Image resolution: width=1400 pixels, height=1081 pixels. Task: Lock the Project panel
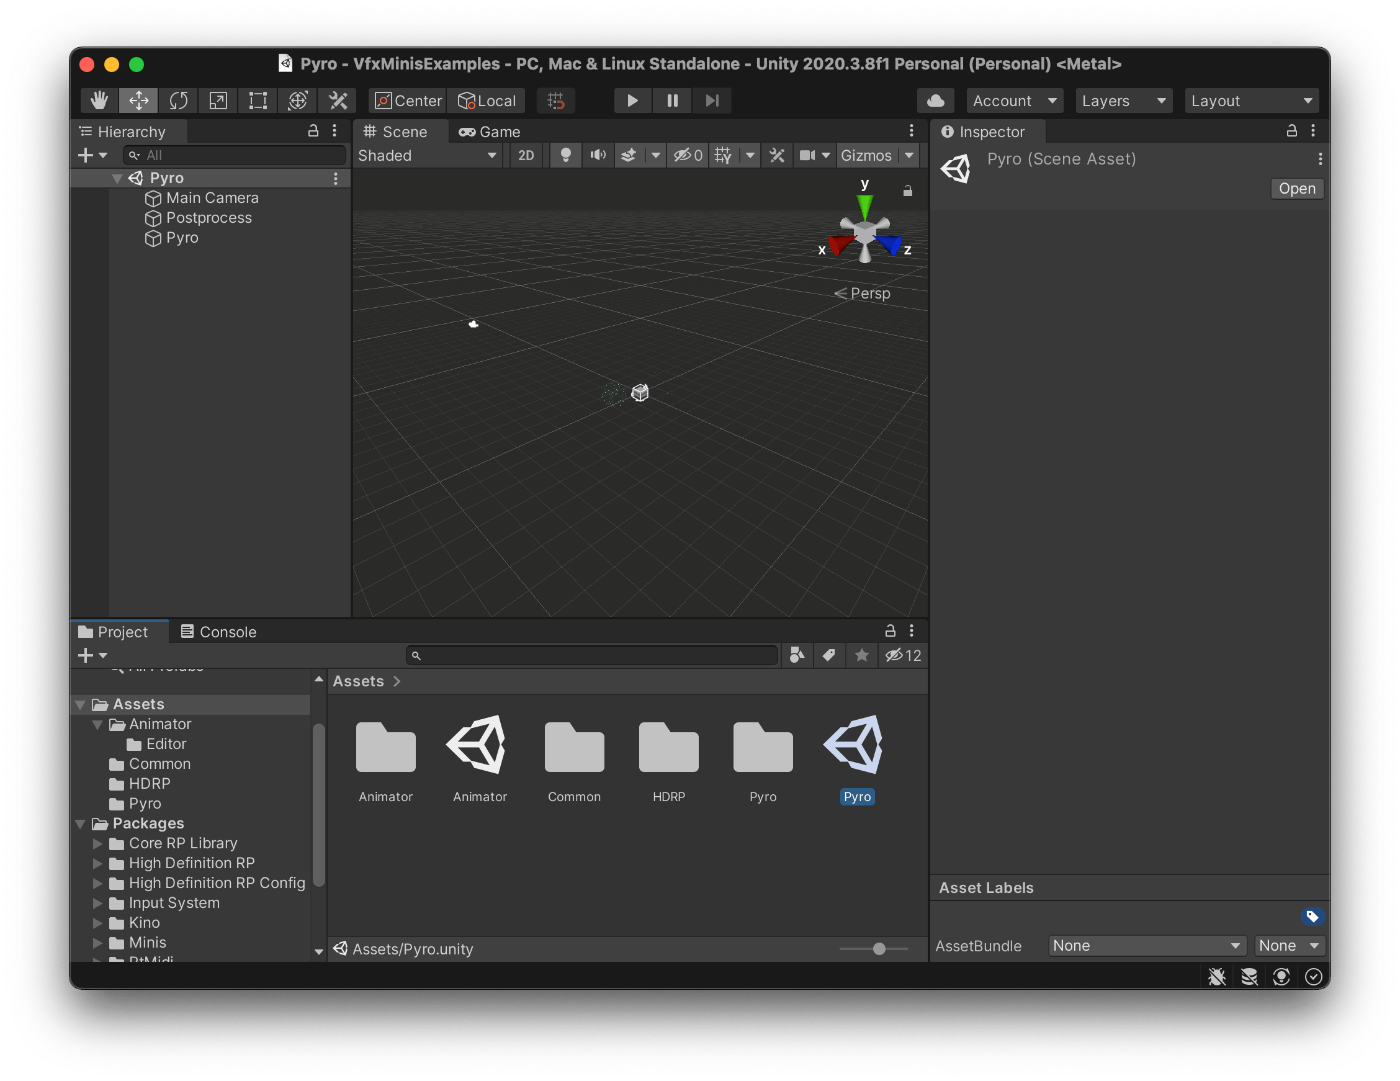click(x=890, y=631)
